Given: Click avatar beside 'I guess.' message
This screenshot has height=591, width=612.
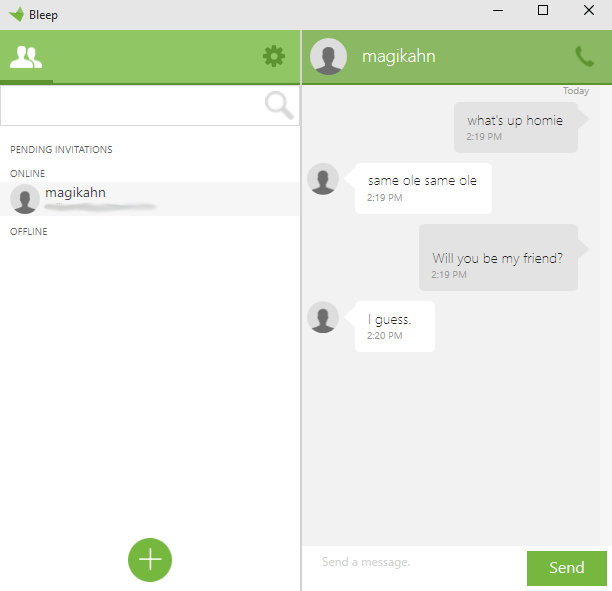Looking at the screenshot, I should [323, 317].
